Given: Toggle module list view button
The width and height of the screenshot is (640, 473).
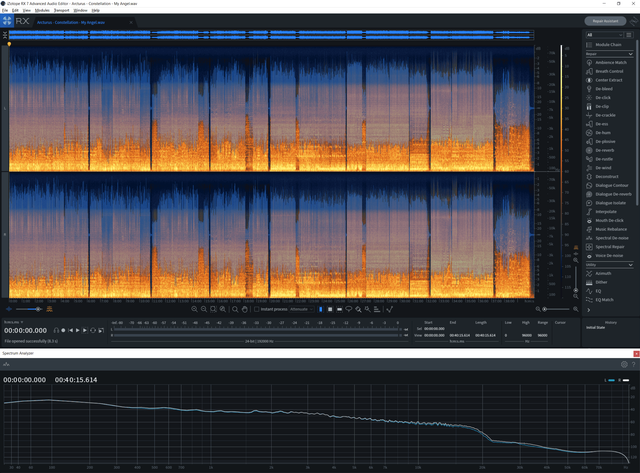Looking at the screenshot, I should tap(629, 35).
